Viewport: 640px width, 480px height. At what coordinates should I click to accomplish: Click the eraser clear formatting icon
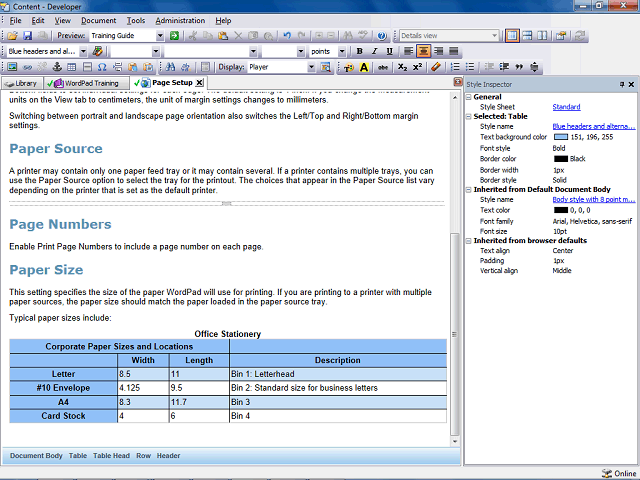[436, 67]
